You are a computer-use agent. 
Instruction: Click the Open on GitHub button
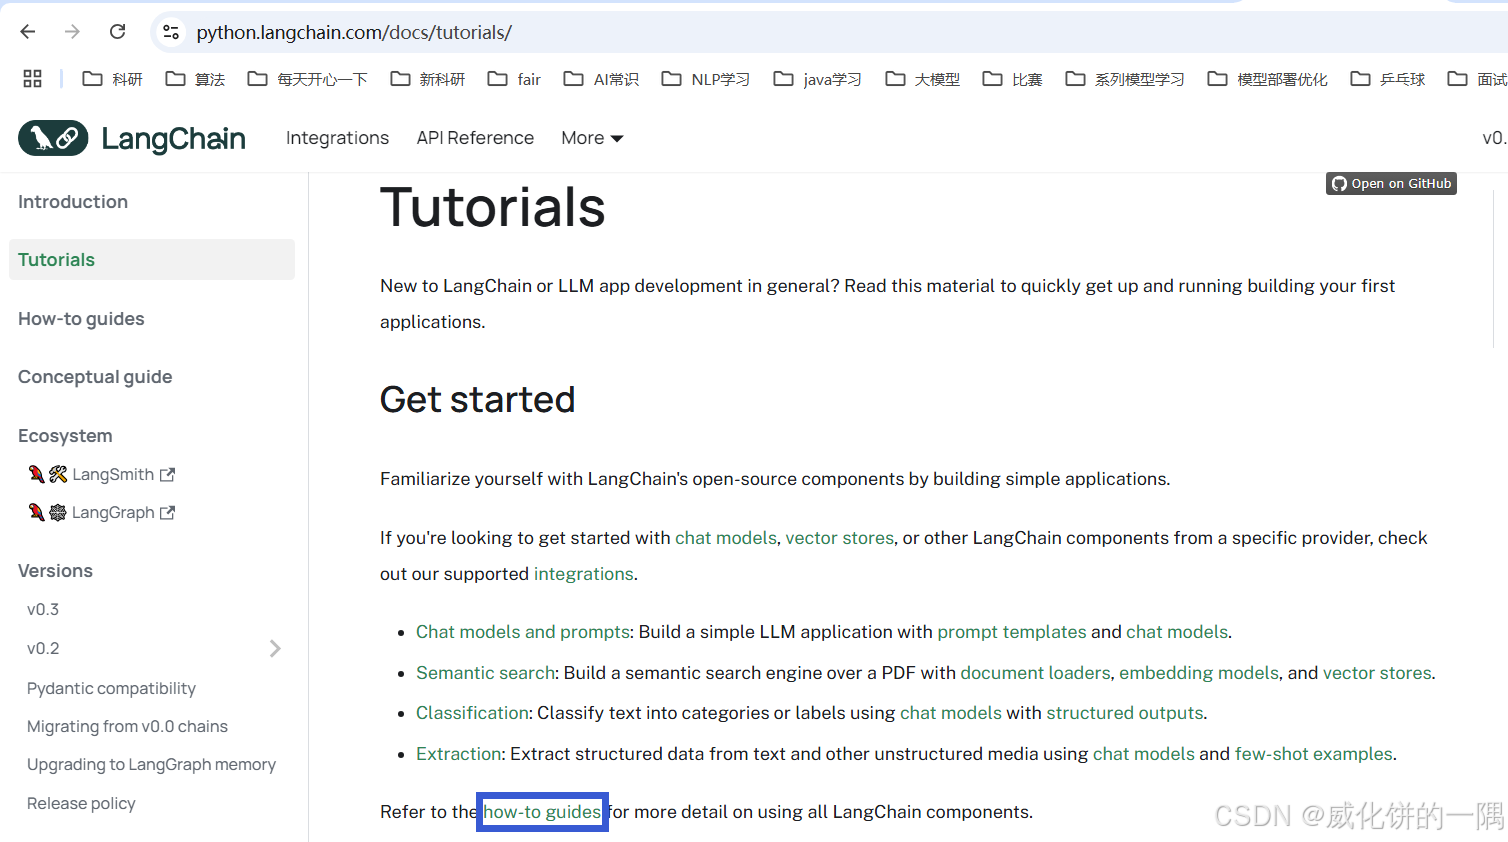pos(1391,184)
